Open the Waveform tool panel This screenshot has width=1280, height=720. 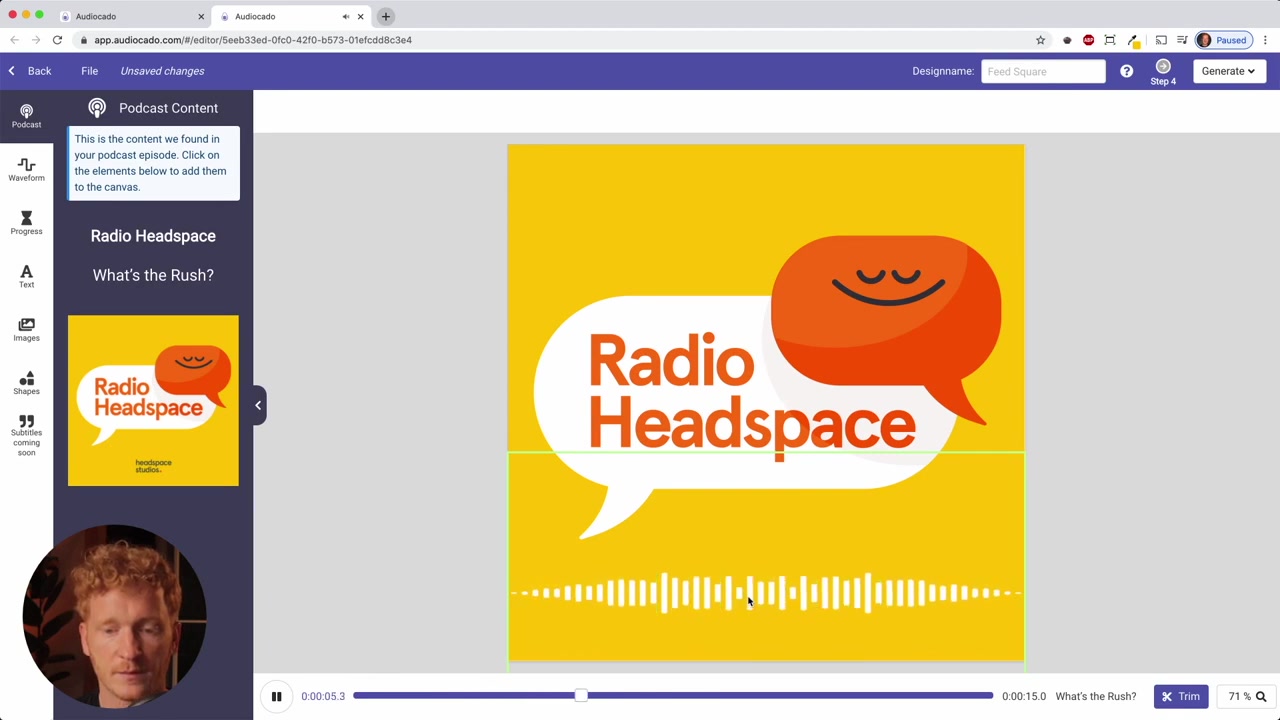pyautogui.click(x=26, y=170)
